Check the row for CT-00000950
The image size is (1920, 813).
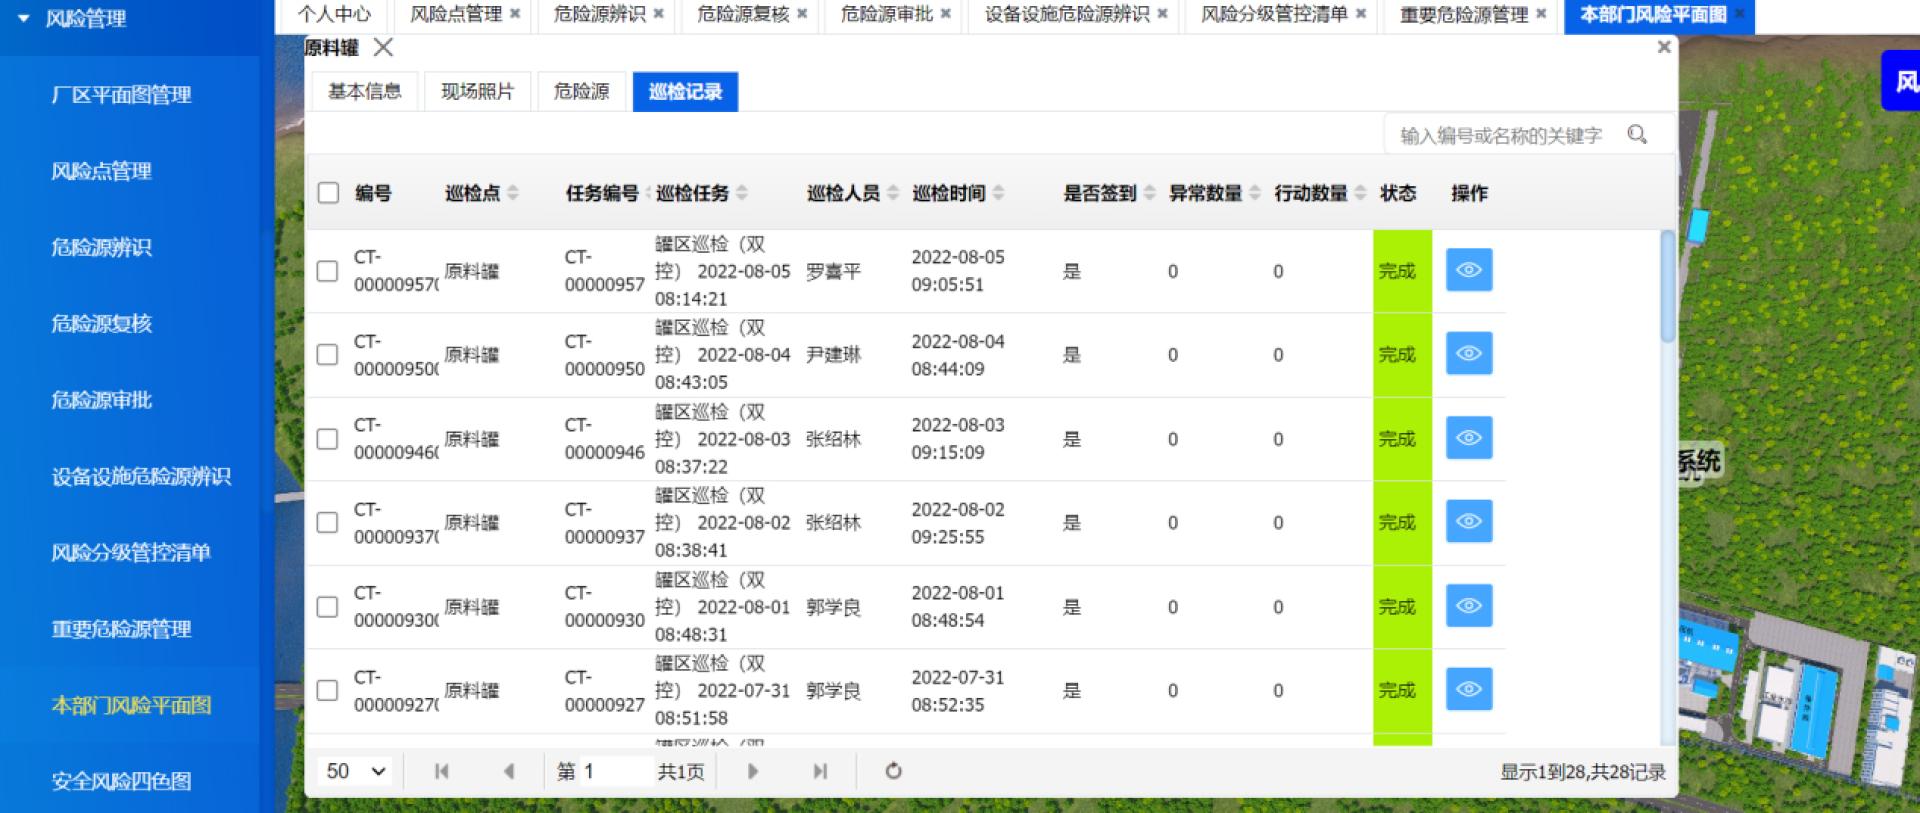coord(327,355)
